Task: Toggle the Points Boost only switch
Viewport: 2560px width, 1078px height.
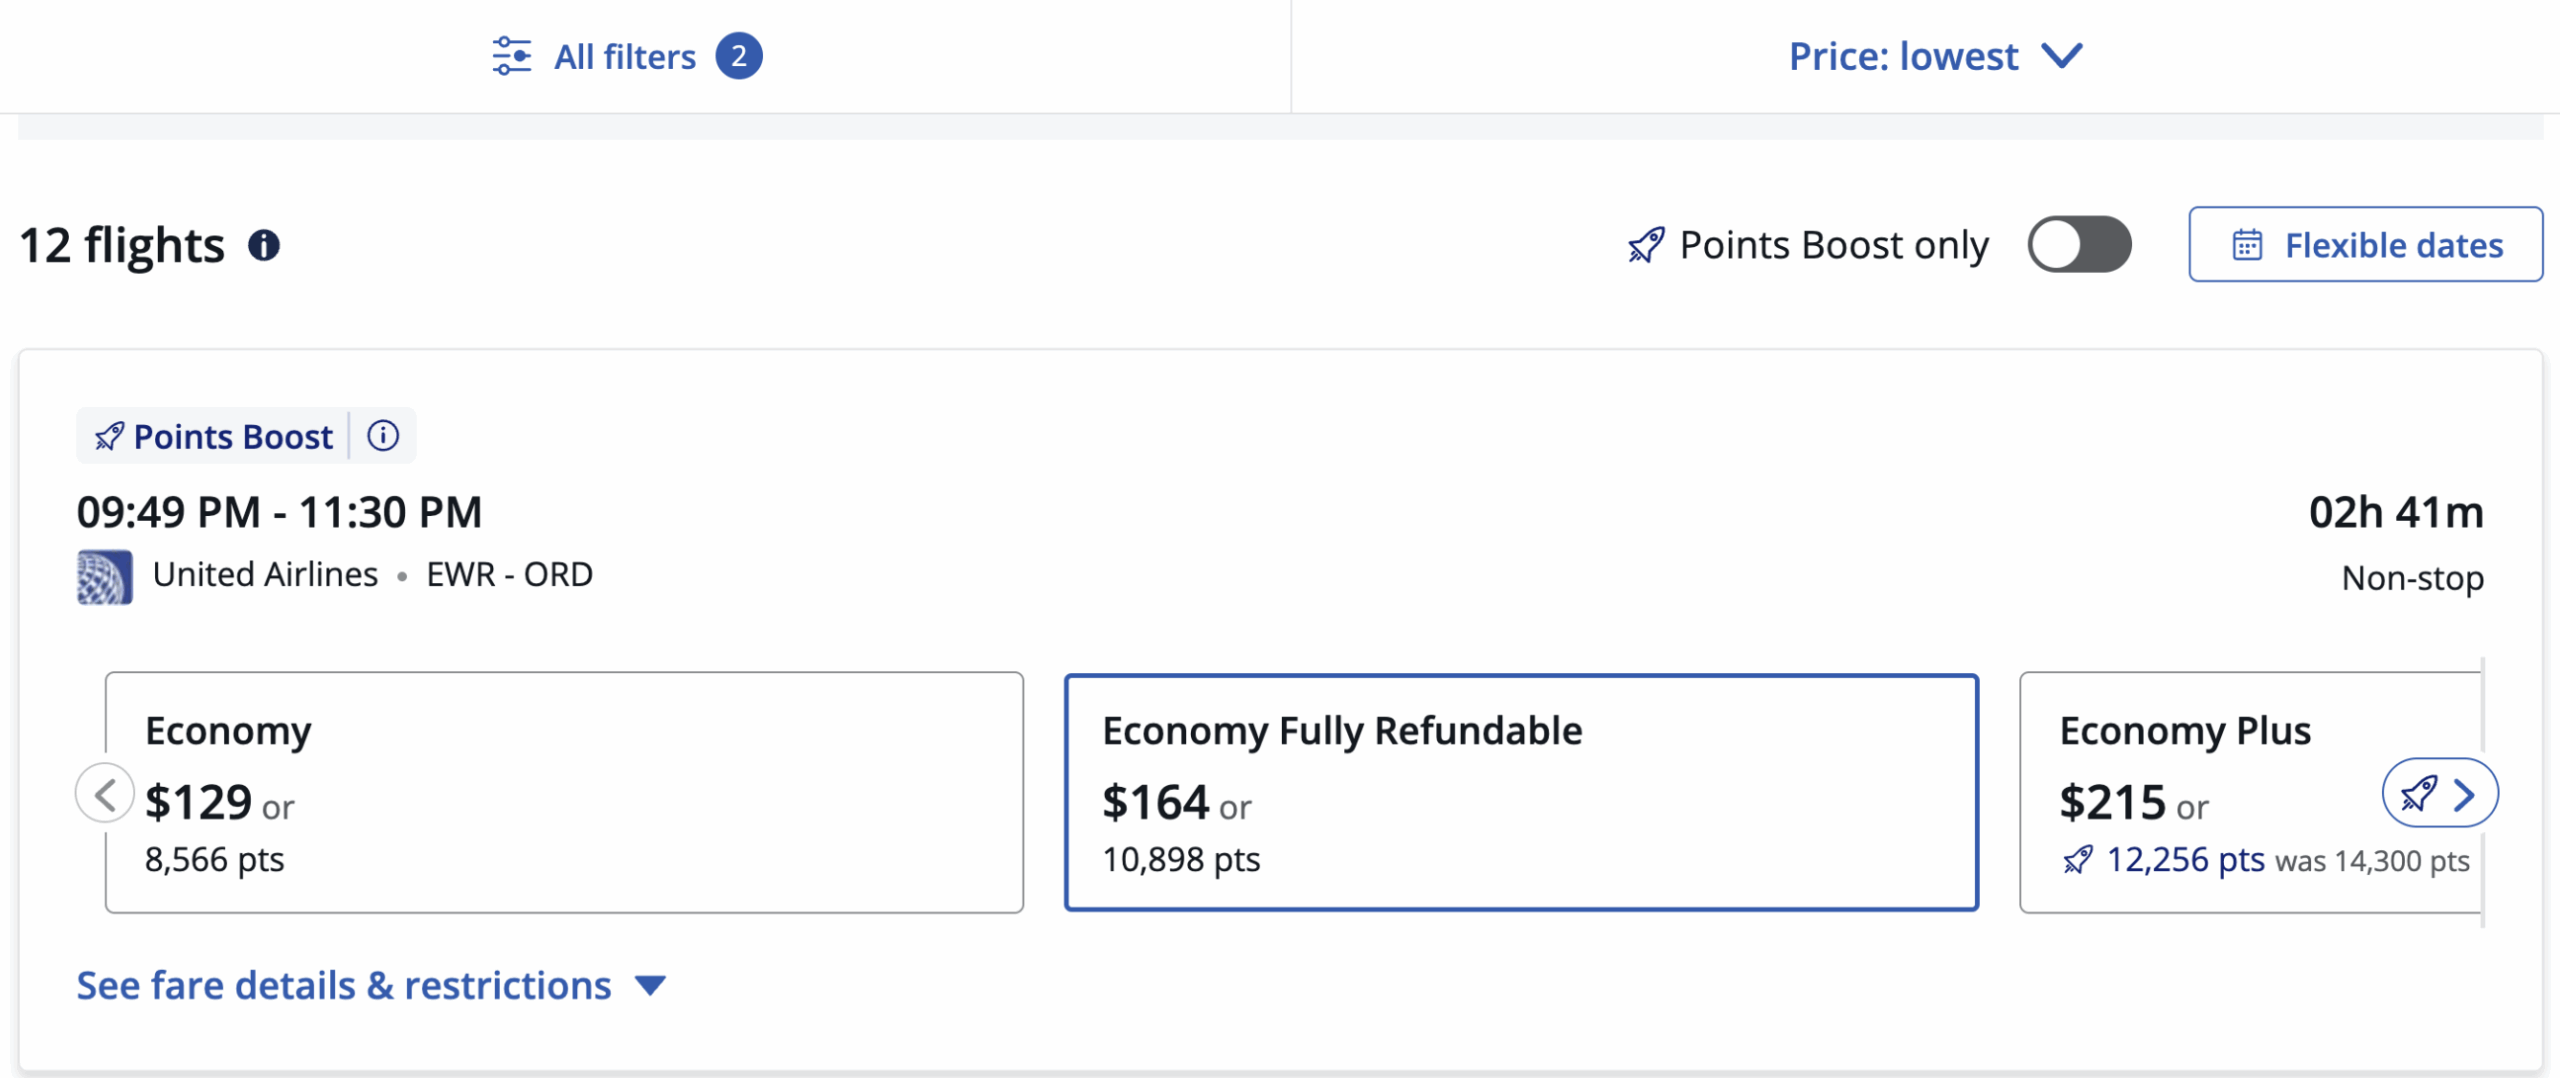Action: tap(2079, 245)
